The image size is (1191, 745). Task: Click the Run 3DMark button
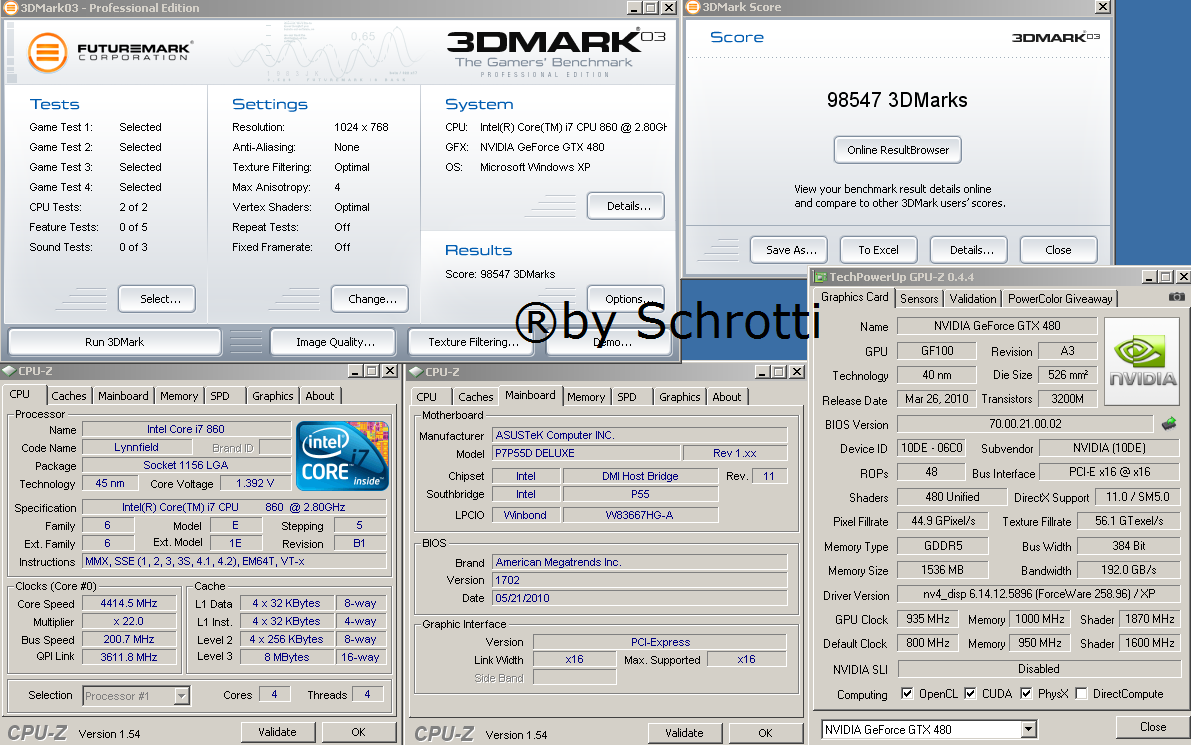pos(115,342)
